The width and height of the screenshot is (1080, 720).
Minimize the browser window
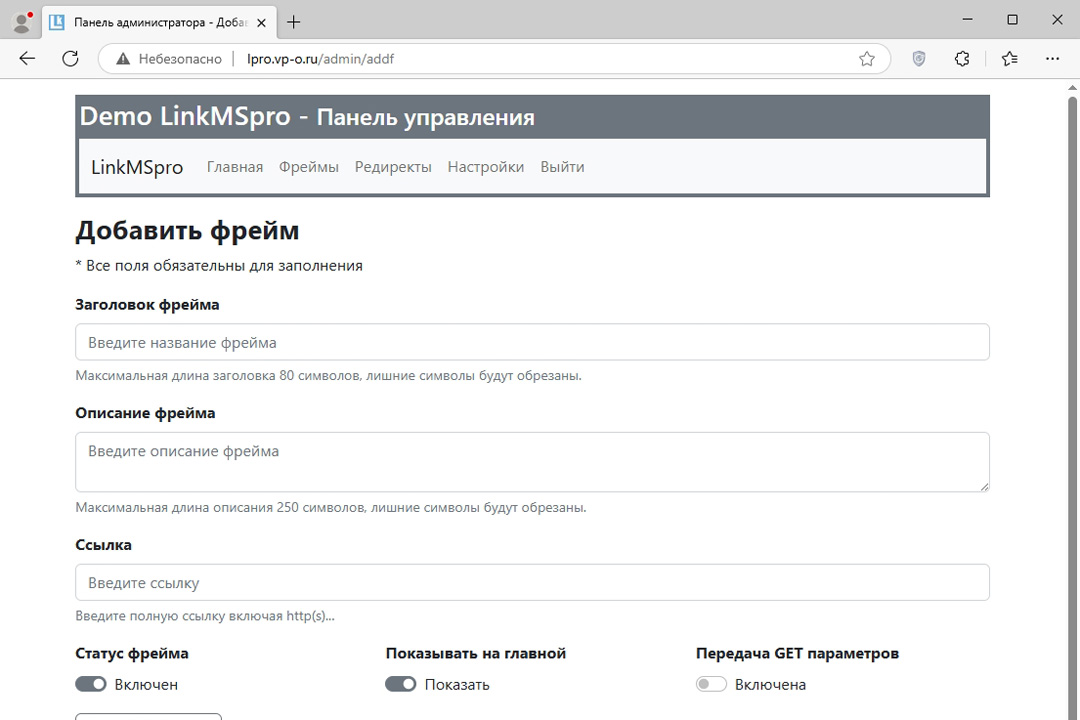point(967,20)
